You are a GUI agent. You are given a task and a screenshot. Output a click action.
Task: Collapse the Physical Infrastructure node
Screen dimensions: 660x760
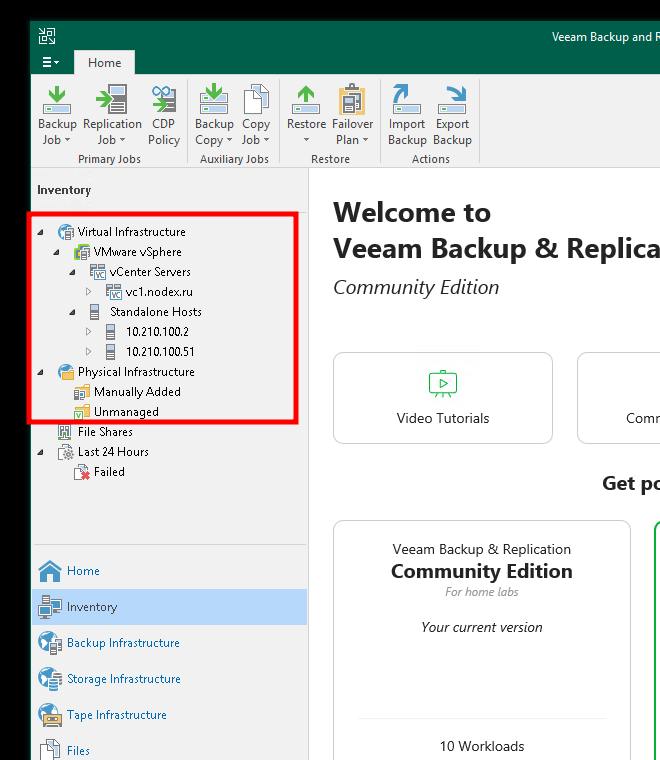coord(41,372)
